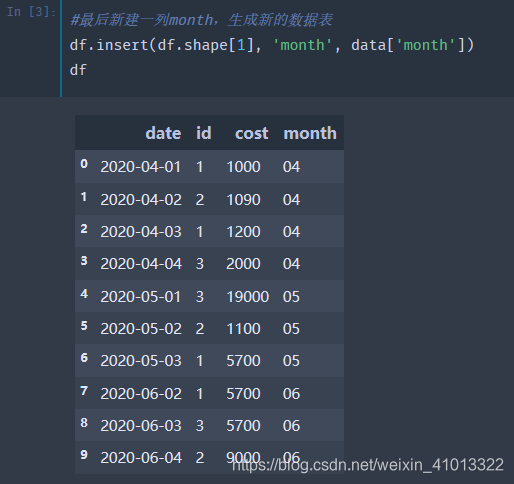Image resolution: width=514 pixels, height=484 pixels.
Task: Click the 'month' column header
Action: point(310,133)
